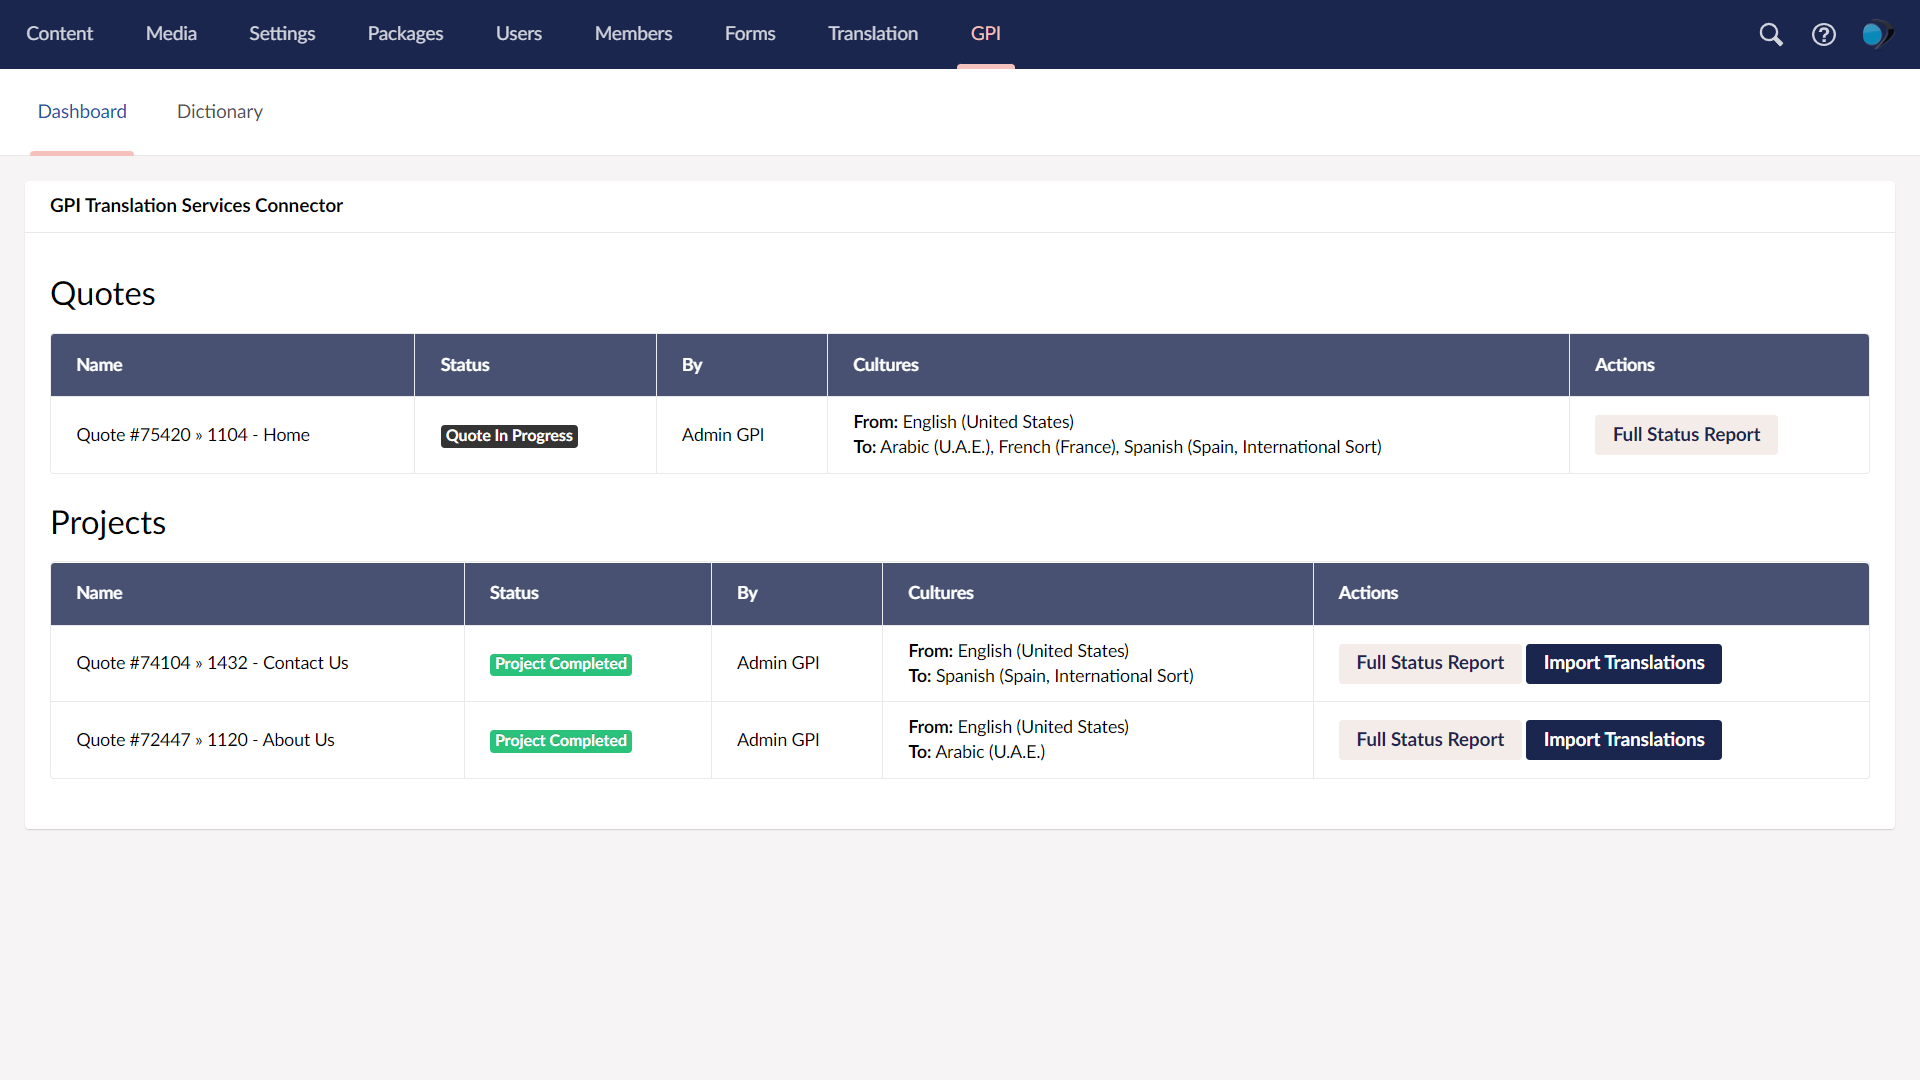
Task: Open the Packages section
Action: pos(405,34)
